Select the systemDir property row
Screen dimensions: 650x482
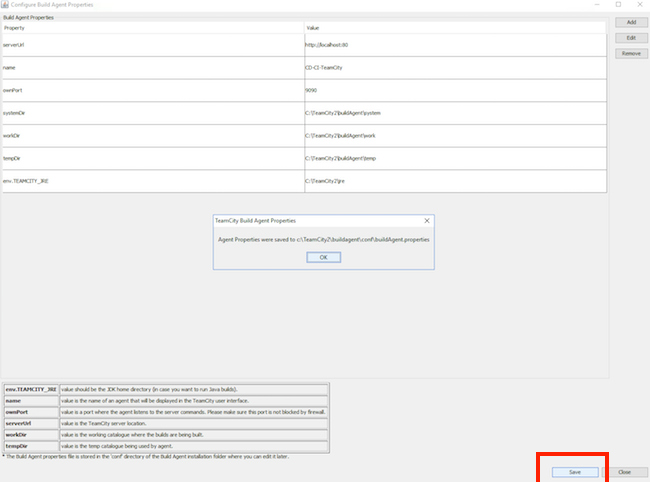304,113
